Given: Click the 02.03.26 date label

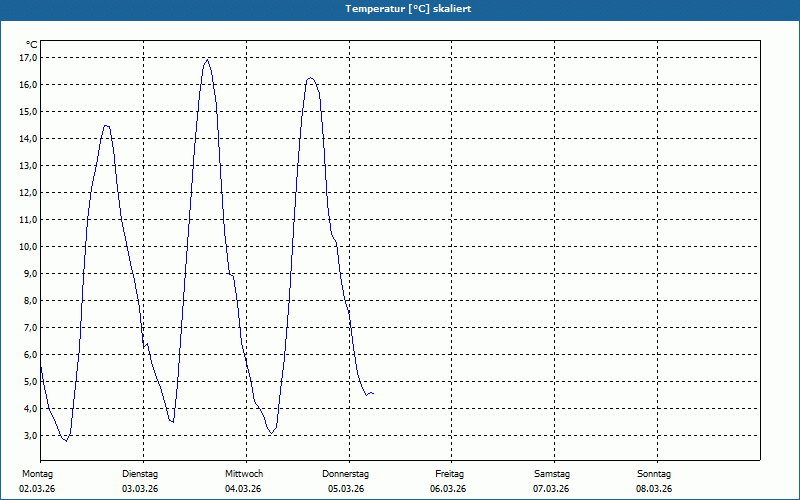Looking at the screenshot, I should (37, 489).
